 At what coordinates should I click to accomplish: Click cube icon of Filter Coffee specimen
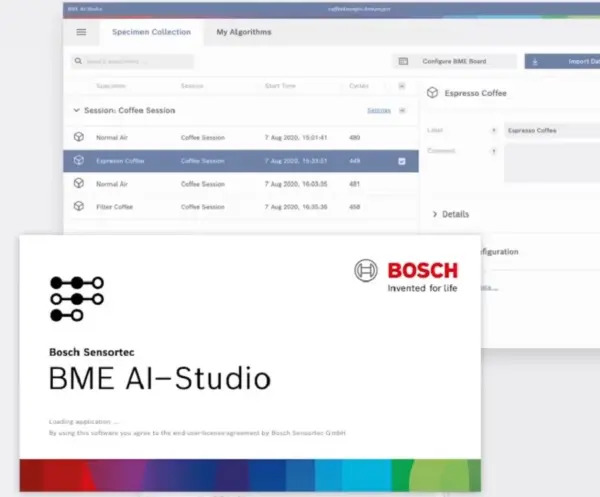click(x=79, y=207)
